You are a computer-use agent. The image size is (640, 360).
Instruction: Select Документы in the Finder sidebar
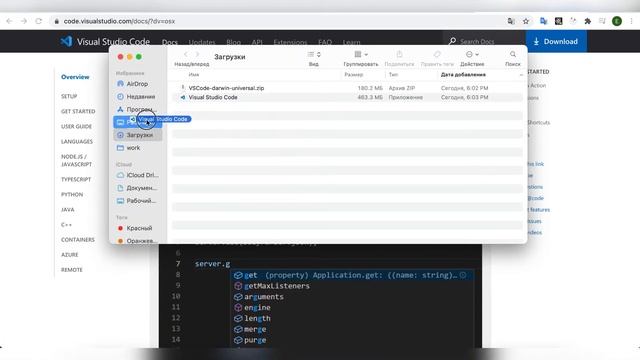138,188
